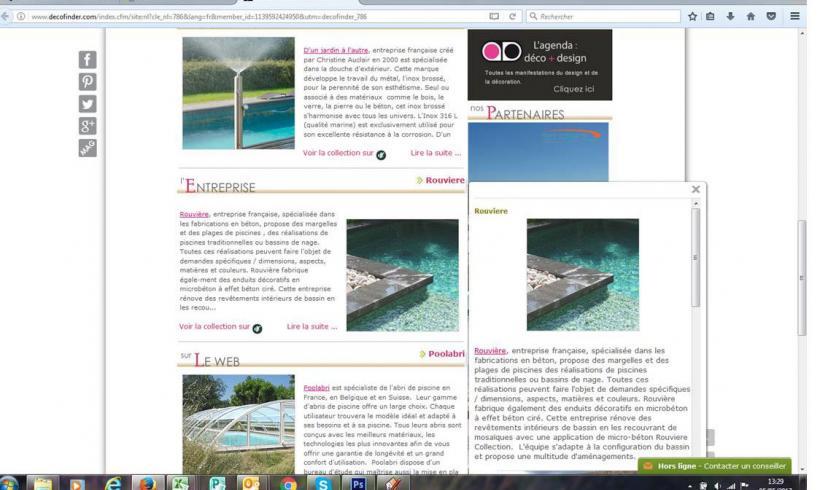This screenshot has height=490, width=820.
Task: Open the Rouvière pool thumbnail in popup
Action: click(x=582, y=275)
